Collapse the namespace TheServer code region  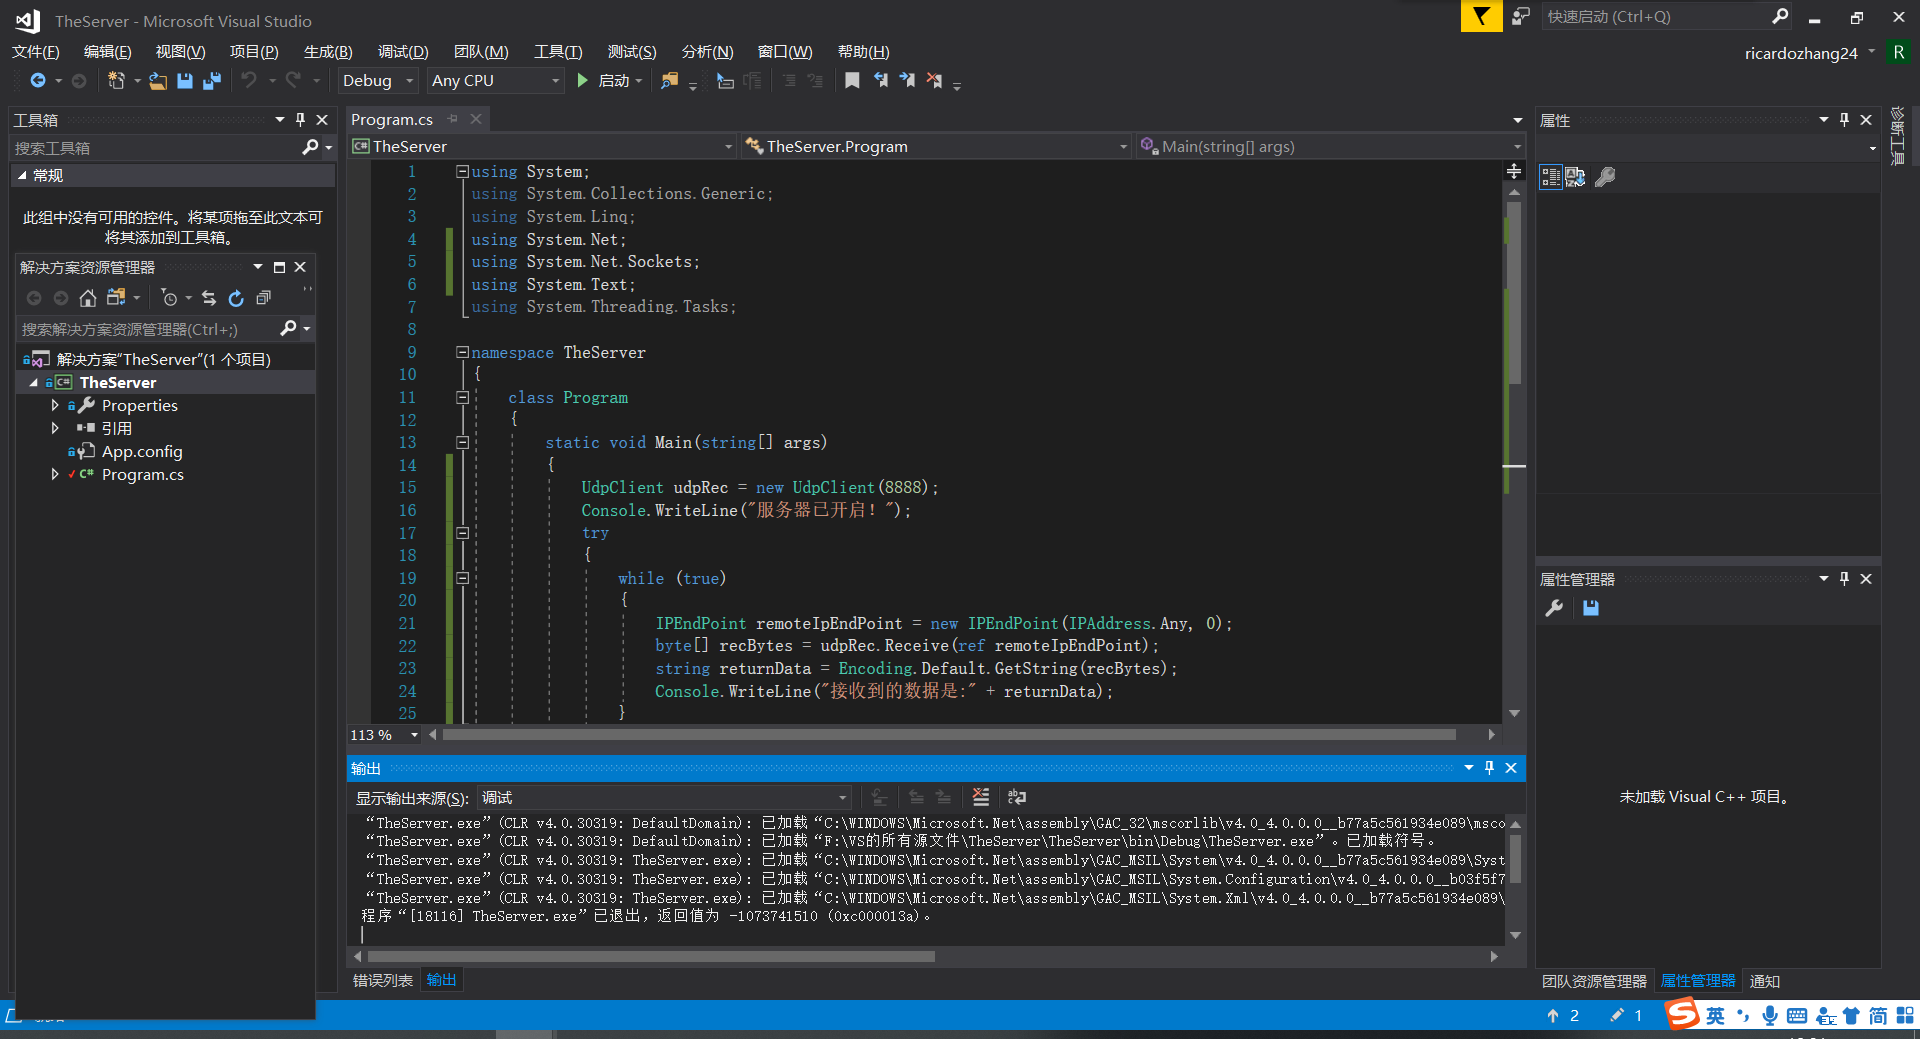462,352
